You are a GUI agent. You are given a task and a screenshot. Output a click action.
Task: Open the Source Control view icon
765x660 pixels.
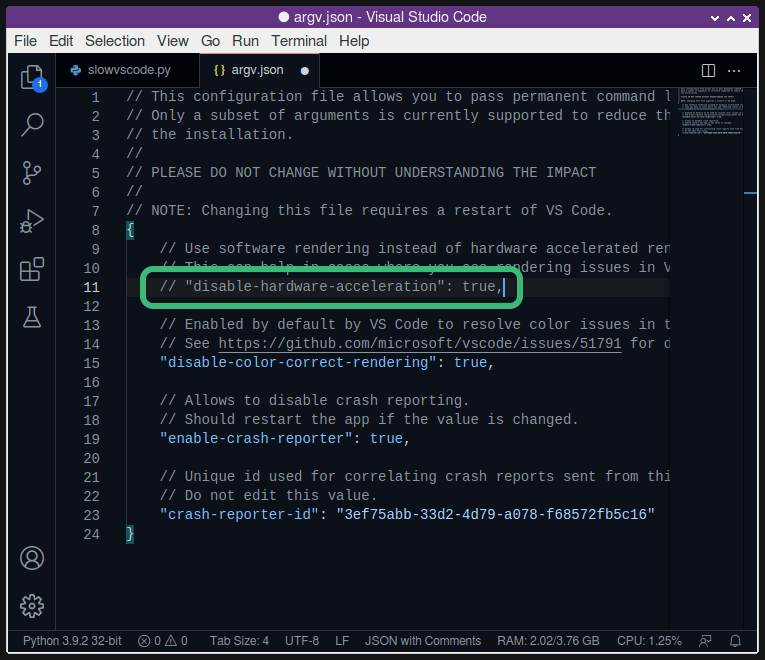(x=32, y=173)
